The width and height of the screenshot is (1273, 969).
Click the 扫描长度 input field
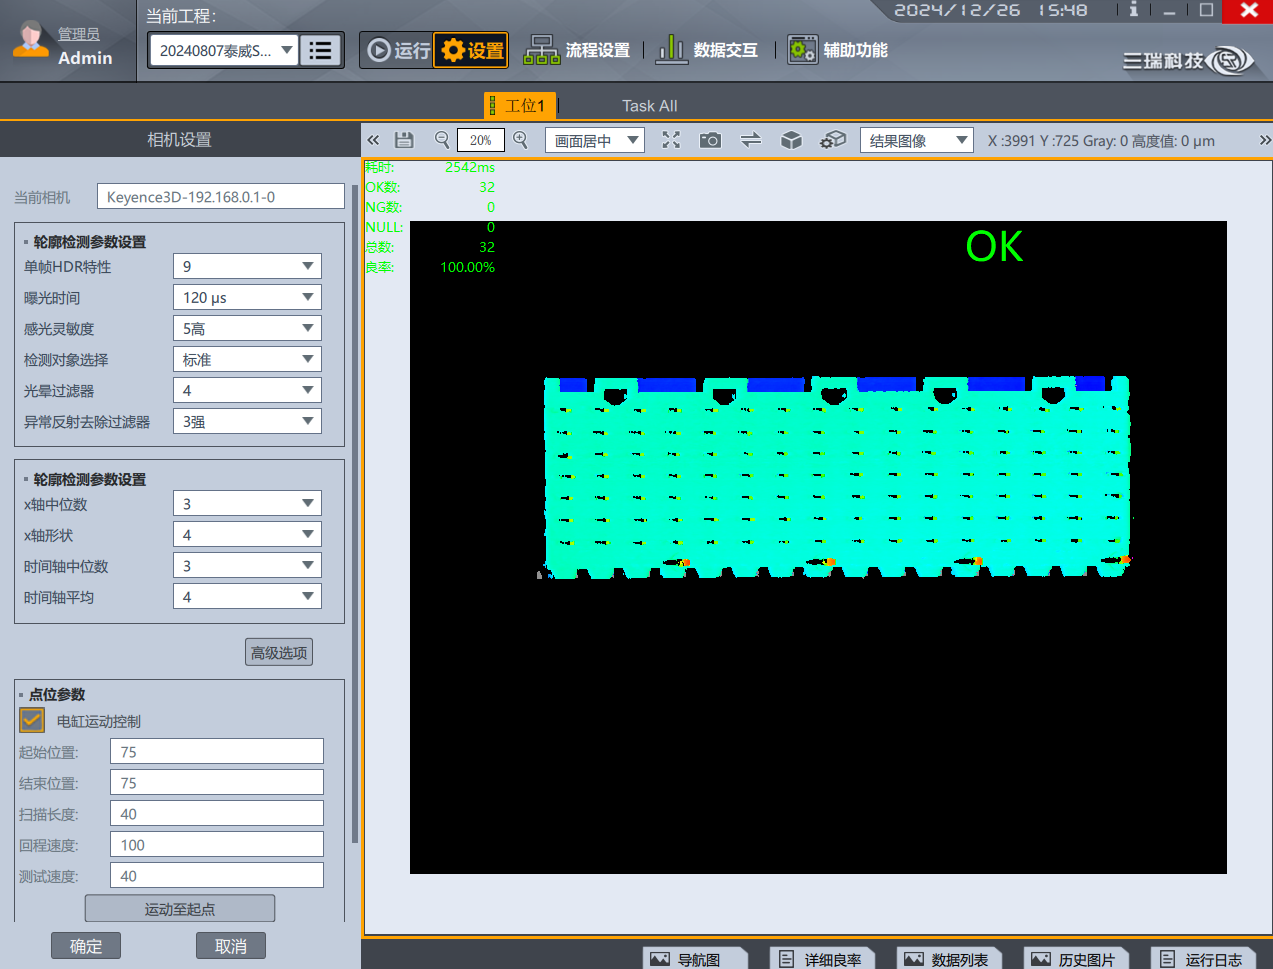(217, 813)
